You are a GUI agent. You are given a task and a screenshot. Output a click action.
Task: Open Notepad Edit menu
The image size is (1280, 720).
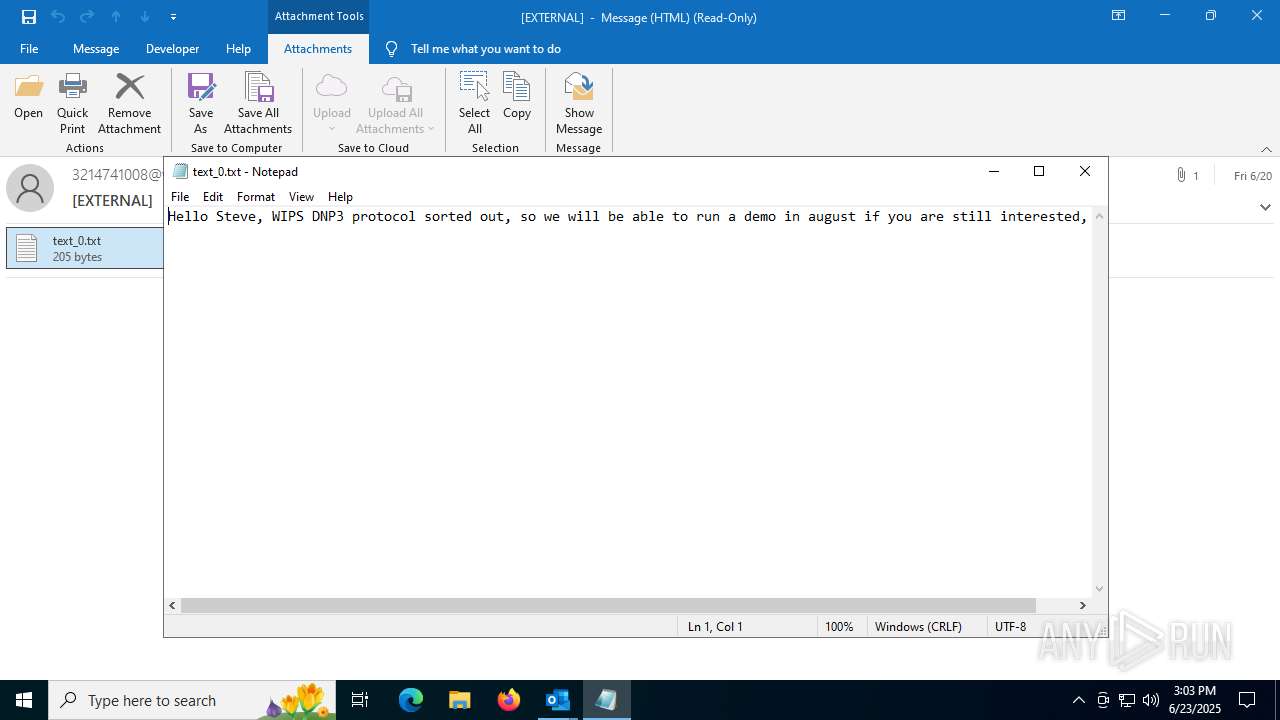213,197
